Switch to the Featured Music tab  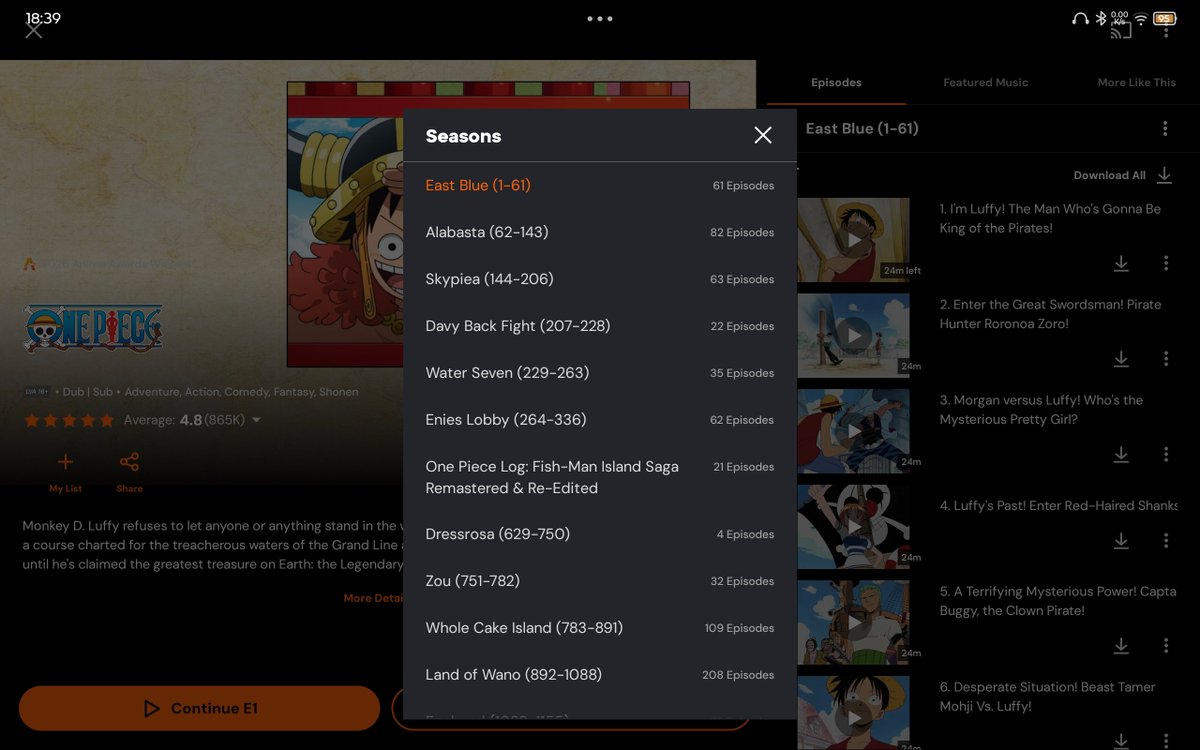tap(985, 83)
